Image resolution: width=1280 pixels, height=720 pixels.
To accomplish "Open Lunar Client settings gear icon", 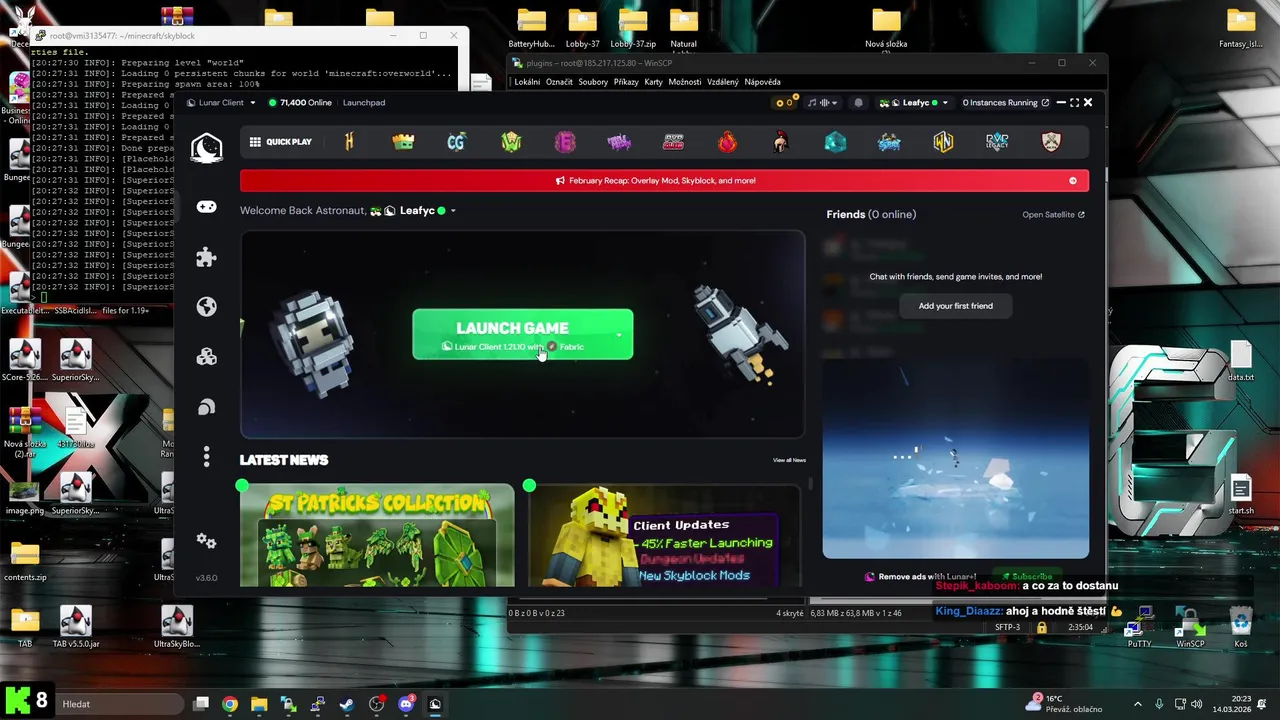I will pyautogui.click(x=206, y=541).
